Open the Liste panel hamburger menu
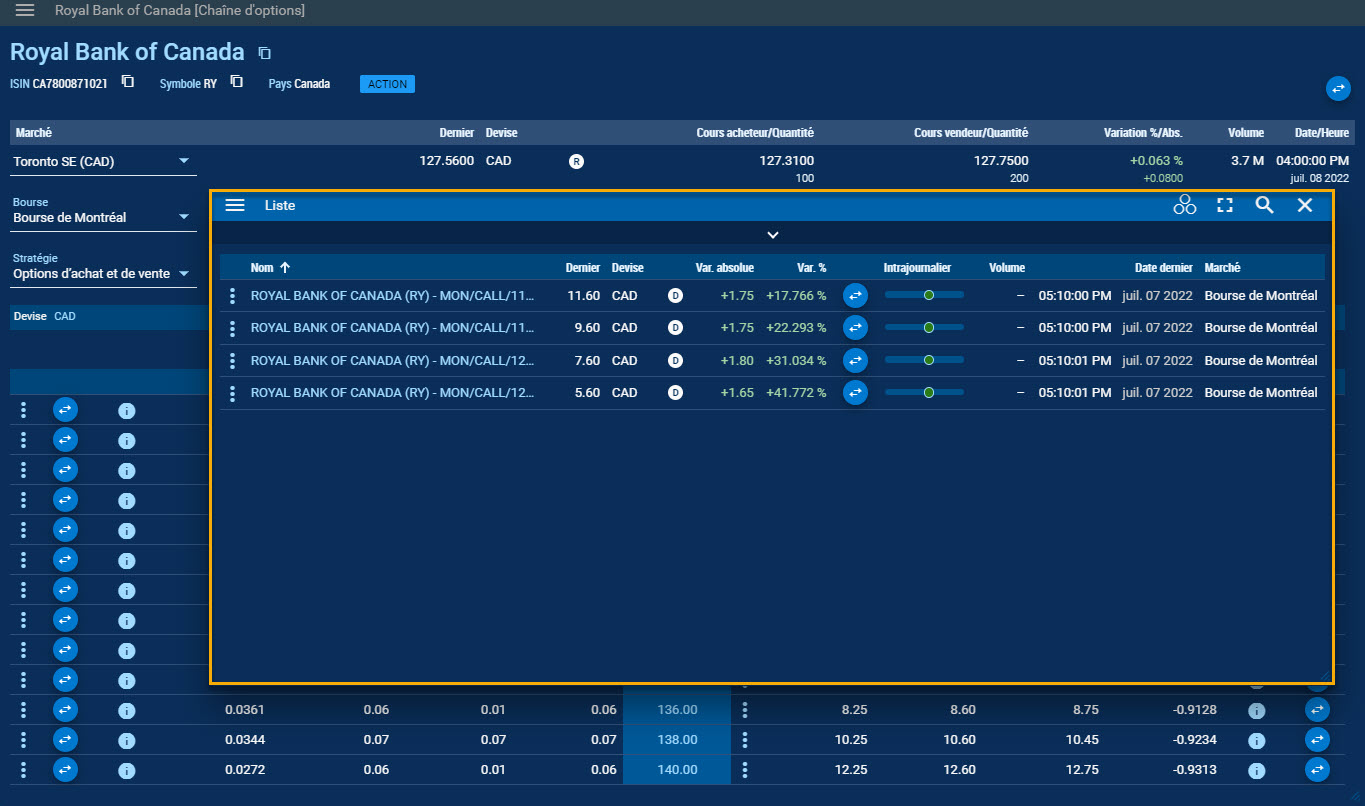This screenshot has height=806, width=1365. tap(235, 205)
